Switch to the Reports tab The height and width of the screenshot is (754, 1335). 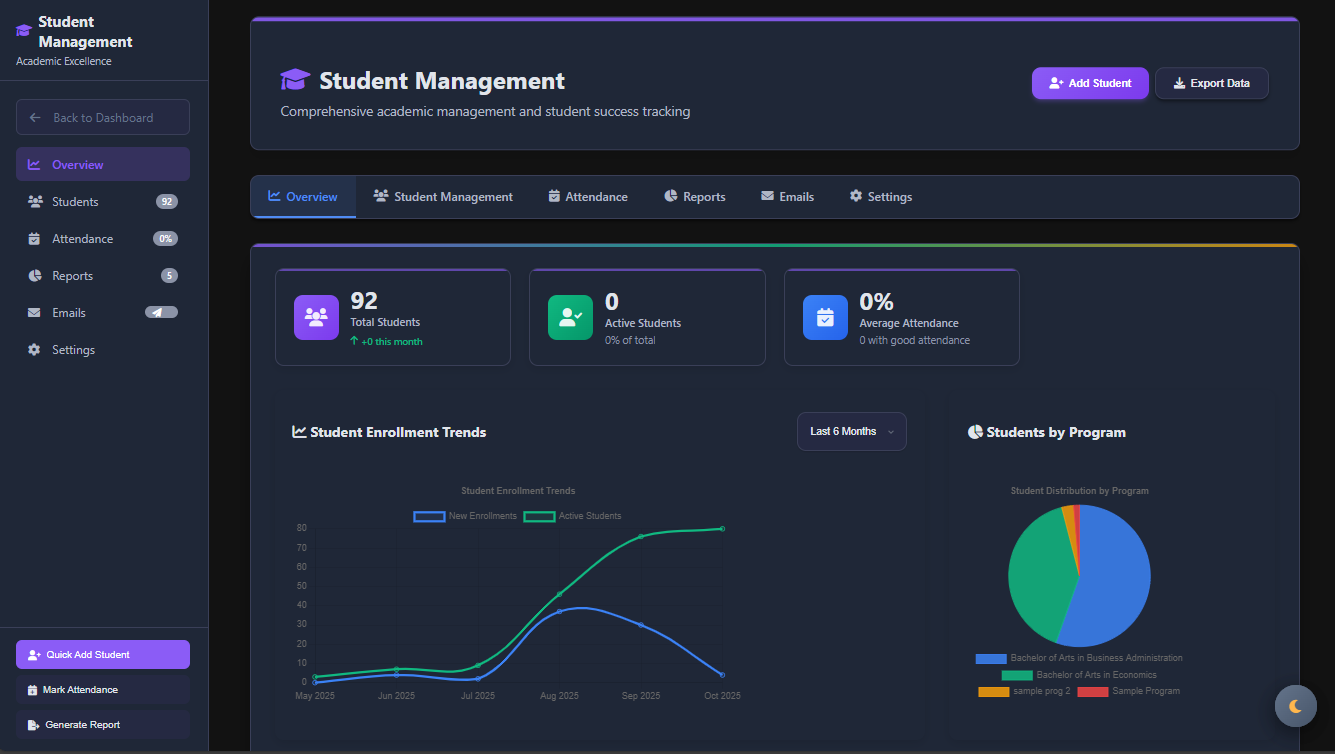click(x=694, y=197)
